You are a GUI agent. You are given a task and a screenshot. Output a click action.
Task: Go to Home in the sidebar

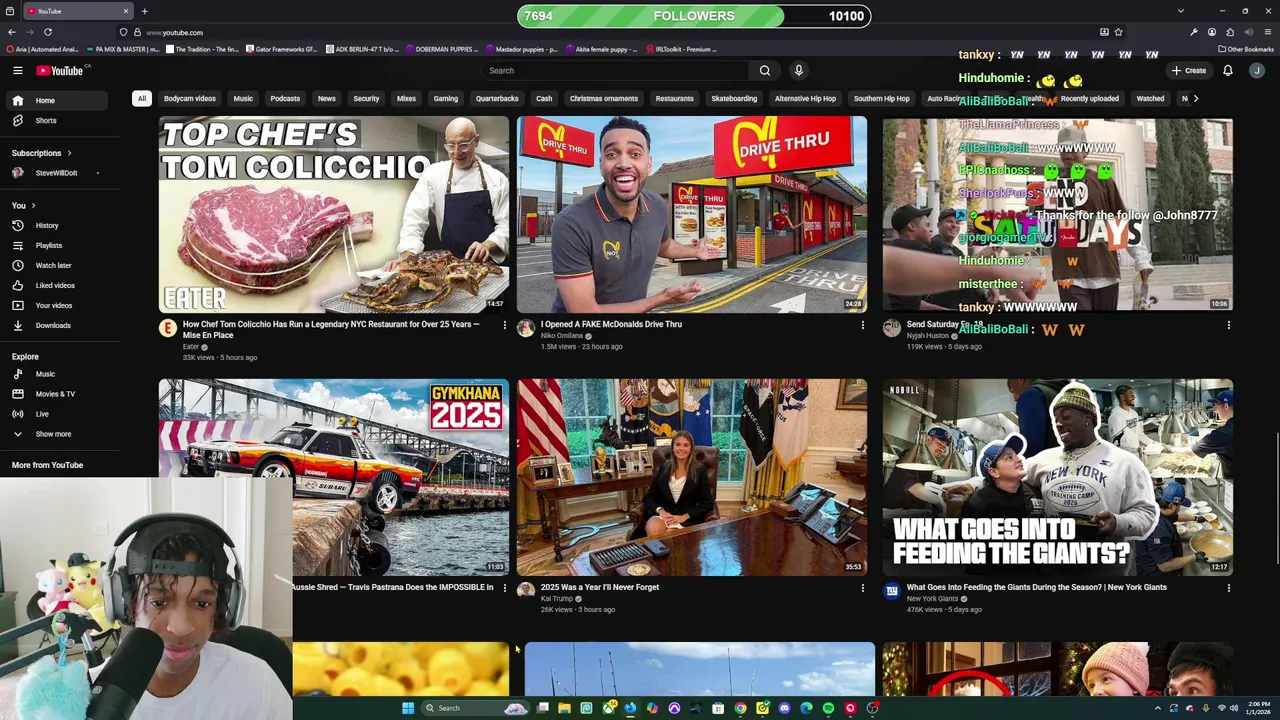pyautogui.click(x=58, y=100)
